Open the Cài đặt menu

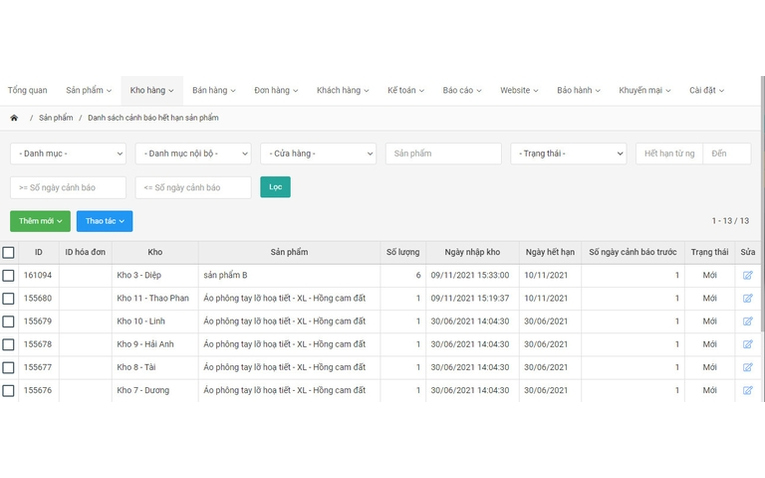coord(706,90)
